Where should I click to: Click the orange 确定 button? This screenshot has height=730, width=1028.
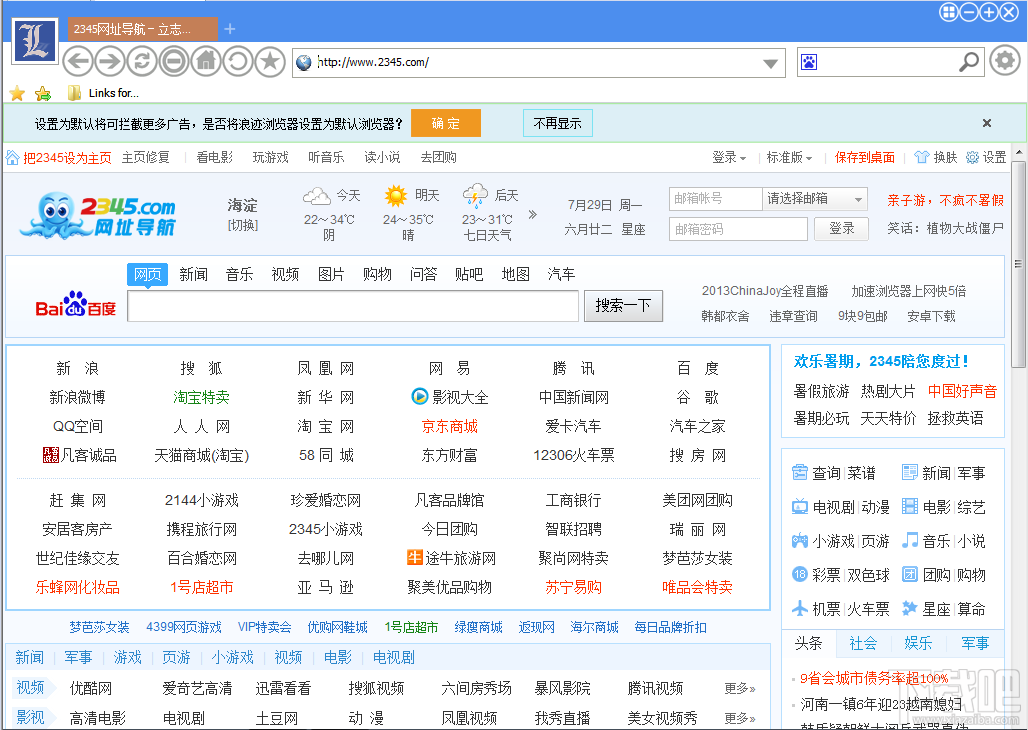pos(446,123)
